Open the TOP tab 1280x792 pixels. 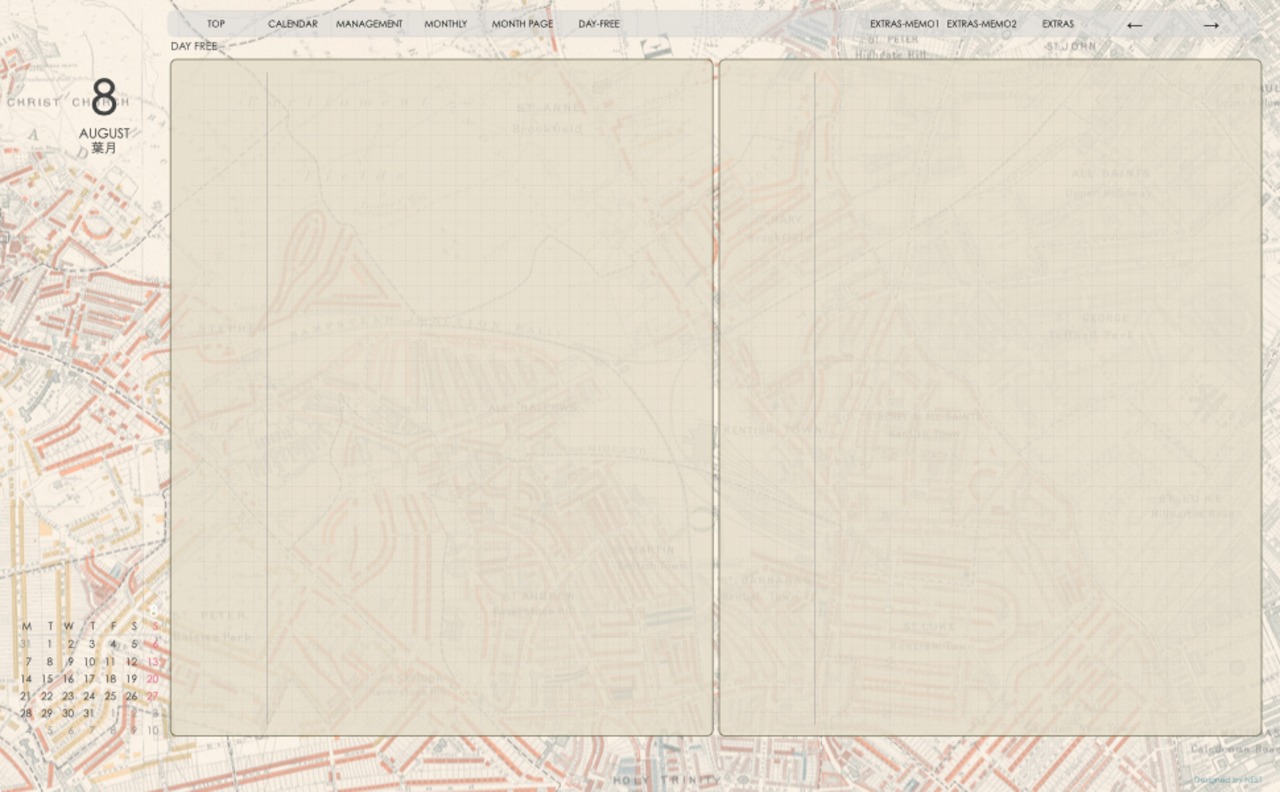pyautogui.click(x=216, y=24)
